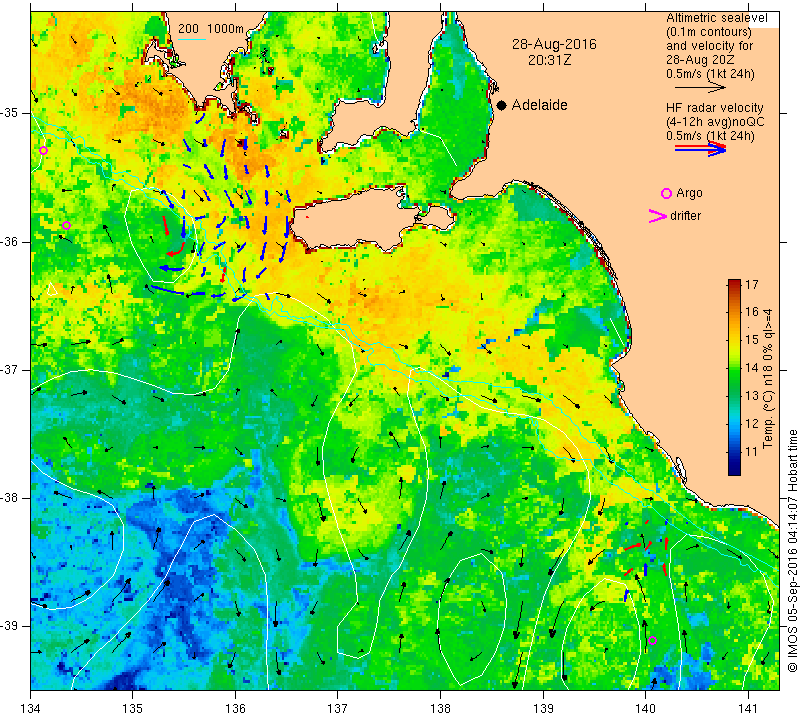The height and width of the screenshot is (720, 800).
Task: Click the black dot marking Adelaide
Action: [502, 105]
